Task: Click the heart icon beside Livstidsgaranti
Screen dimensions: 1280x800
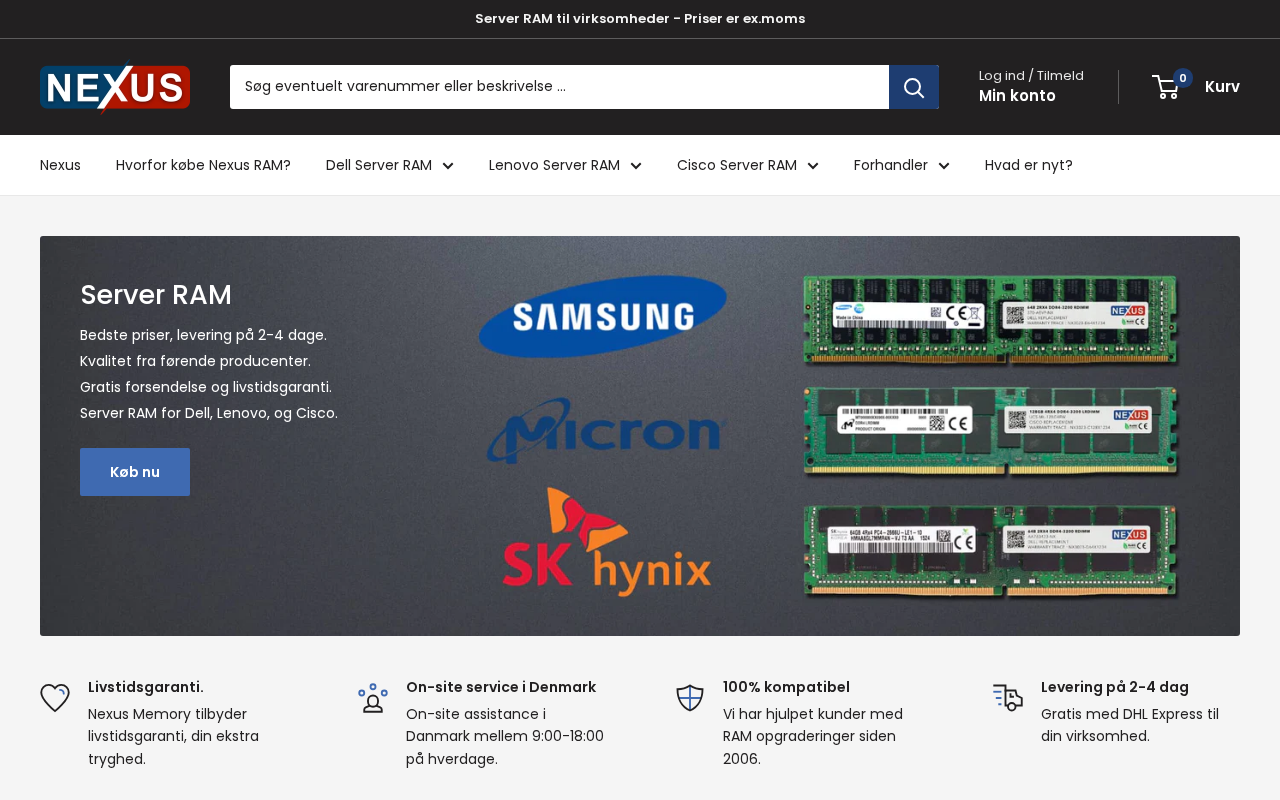Action: coord(55,697)
